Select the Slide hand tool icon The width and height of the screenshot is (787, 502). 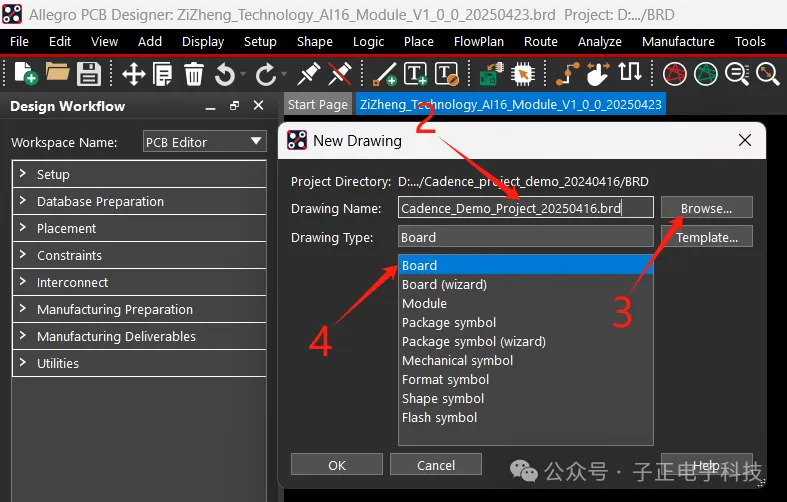point(598,74)
